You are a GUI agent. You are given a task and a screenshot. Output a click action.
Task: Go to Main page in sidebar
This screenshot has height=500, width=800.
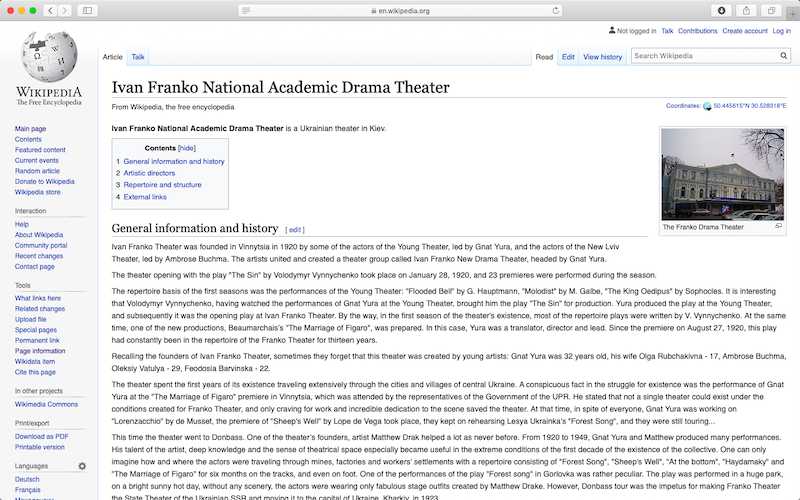tap(30, 129)
